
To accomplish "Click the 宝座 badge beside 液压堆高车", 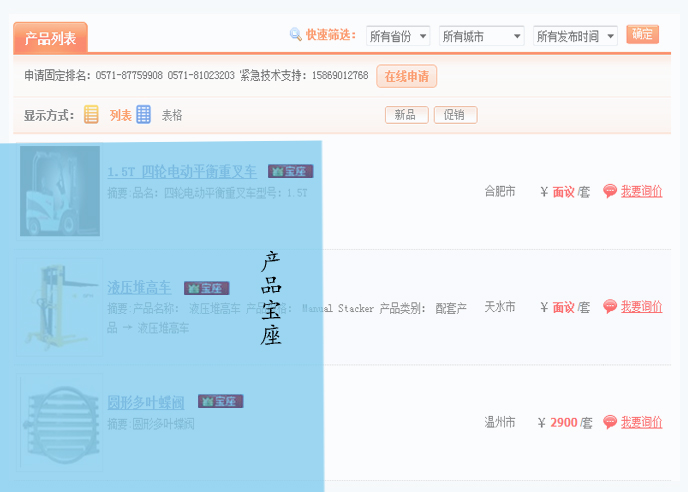I will click(207, 288).
